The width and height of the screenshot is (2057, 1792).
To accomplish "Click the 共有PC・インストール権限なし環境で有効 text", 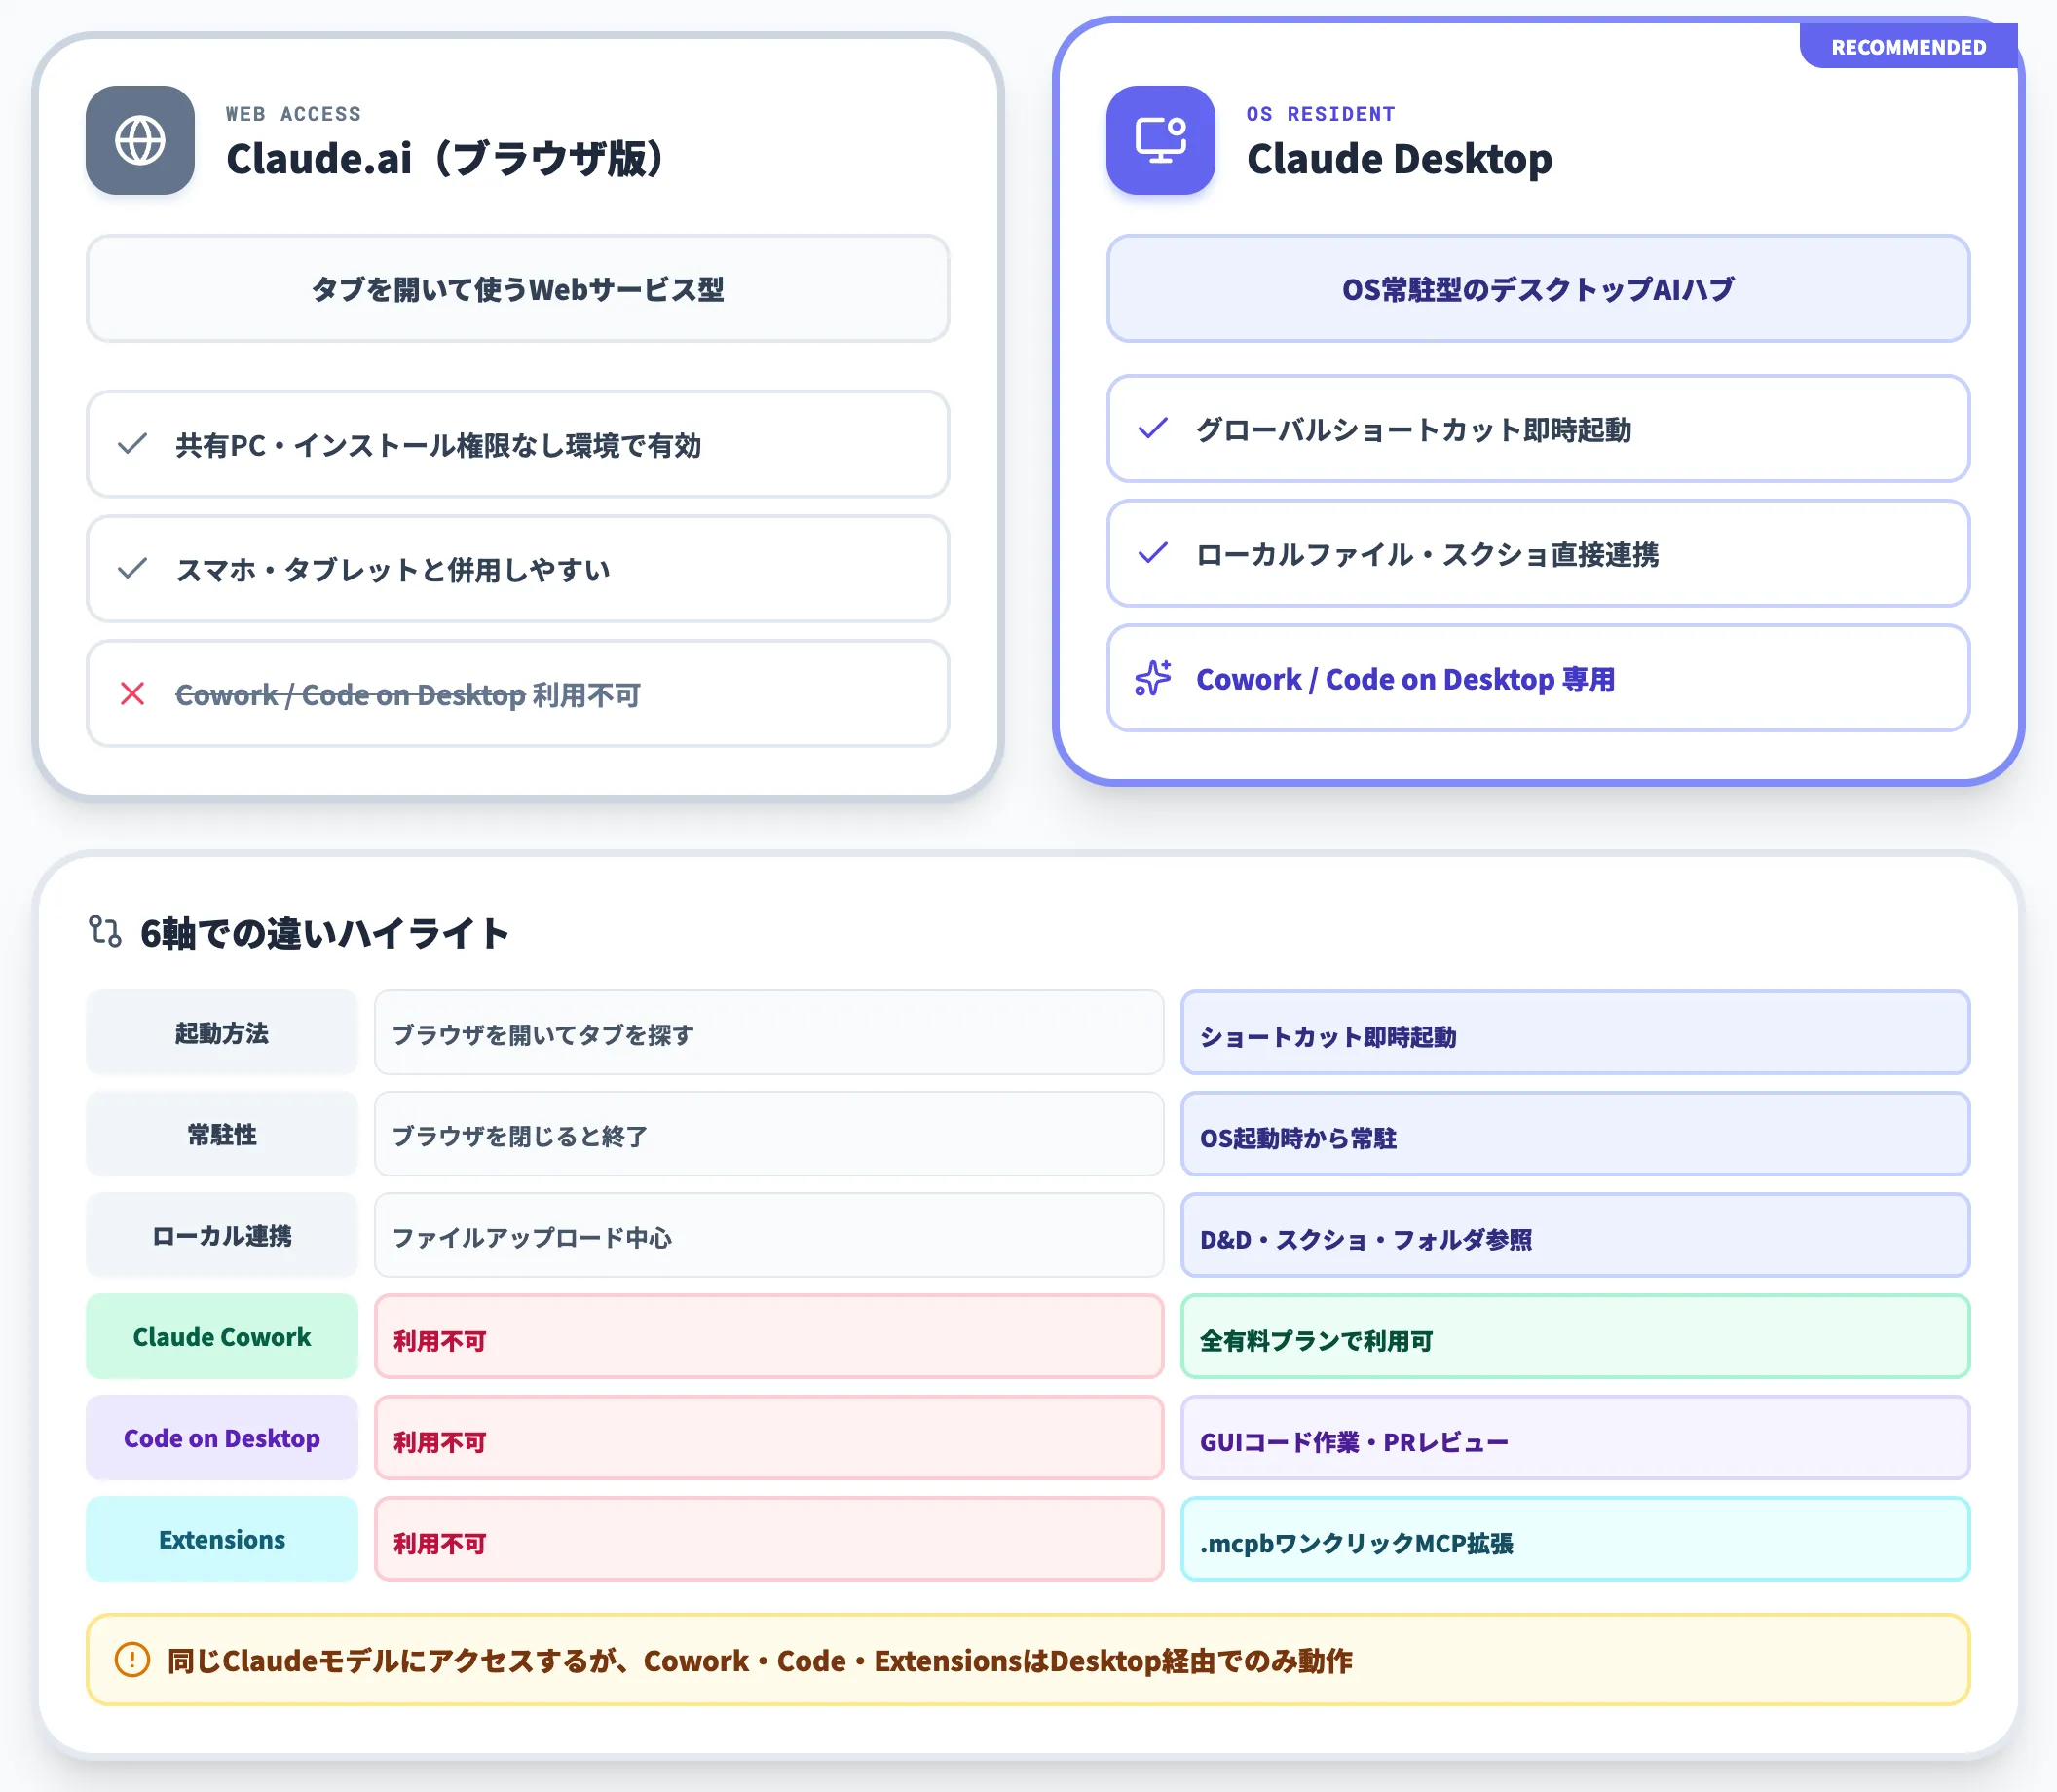I will click(x=438, y=445).
